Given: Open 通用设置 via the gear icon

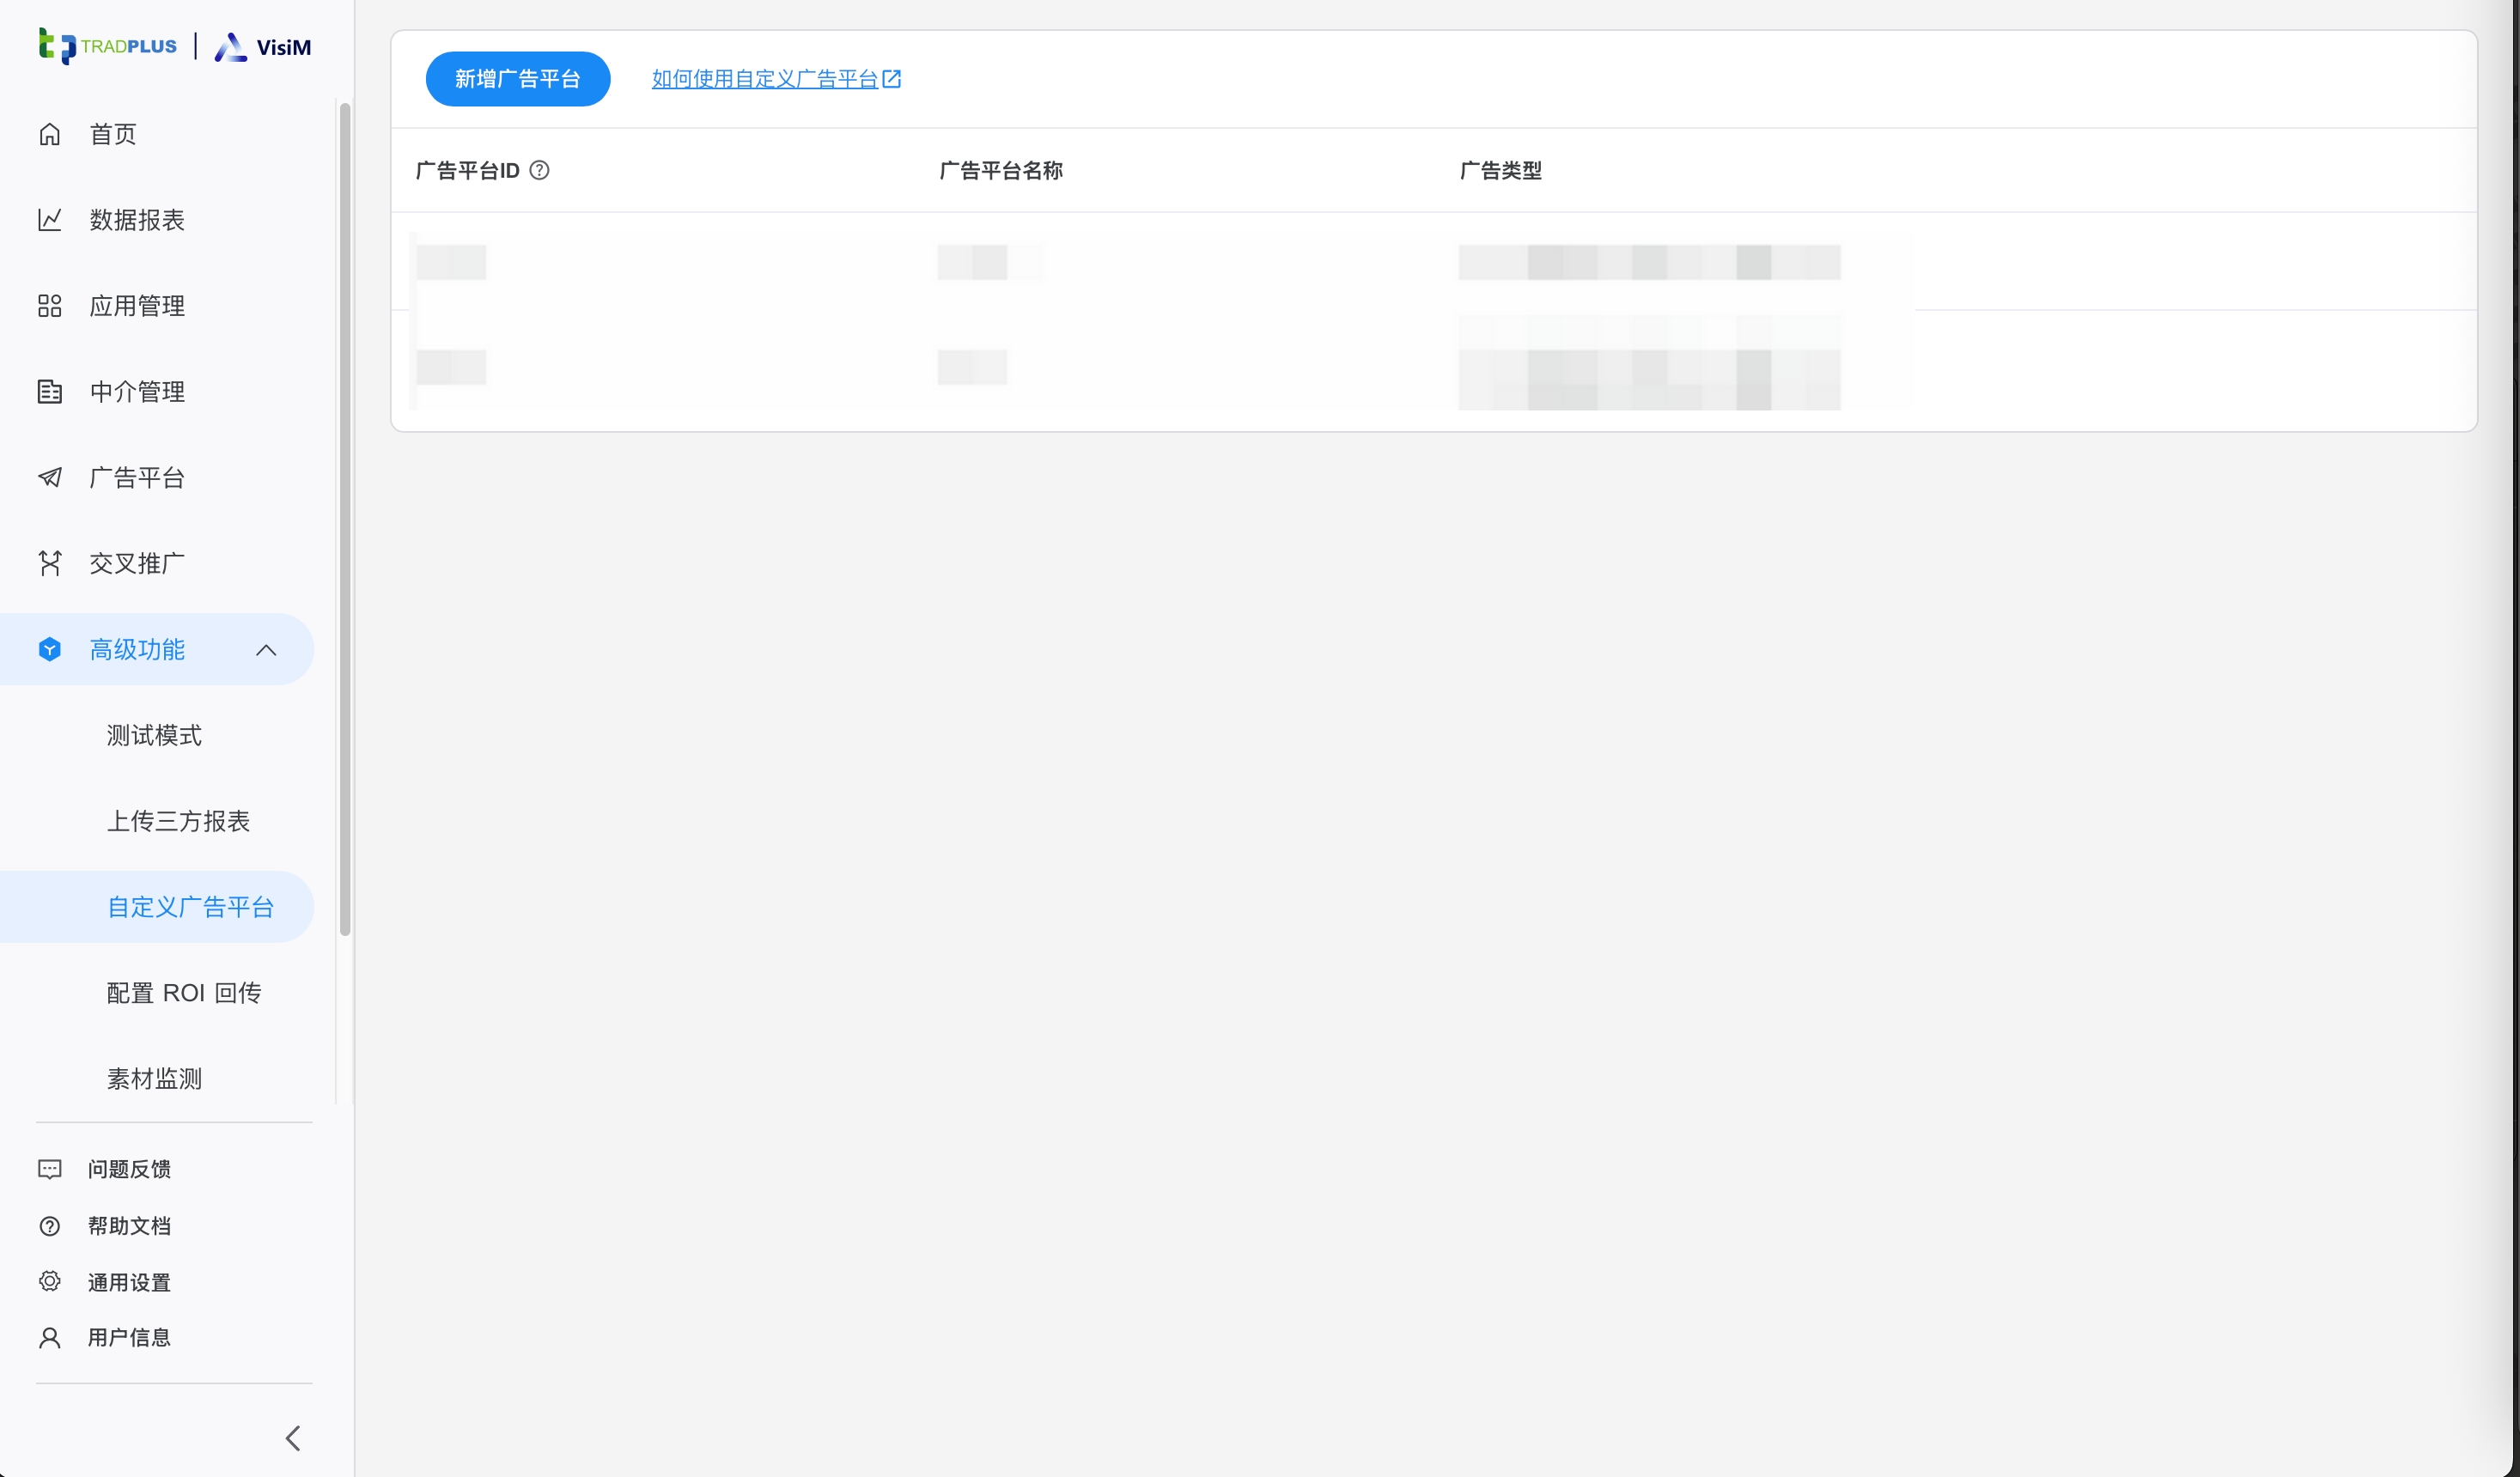Looking at the screenshot, I should (50, 1281).
